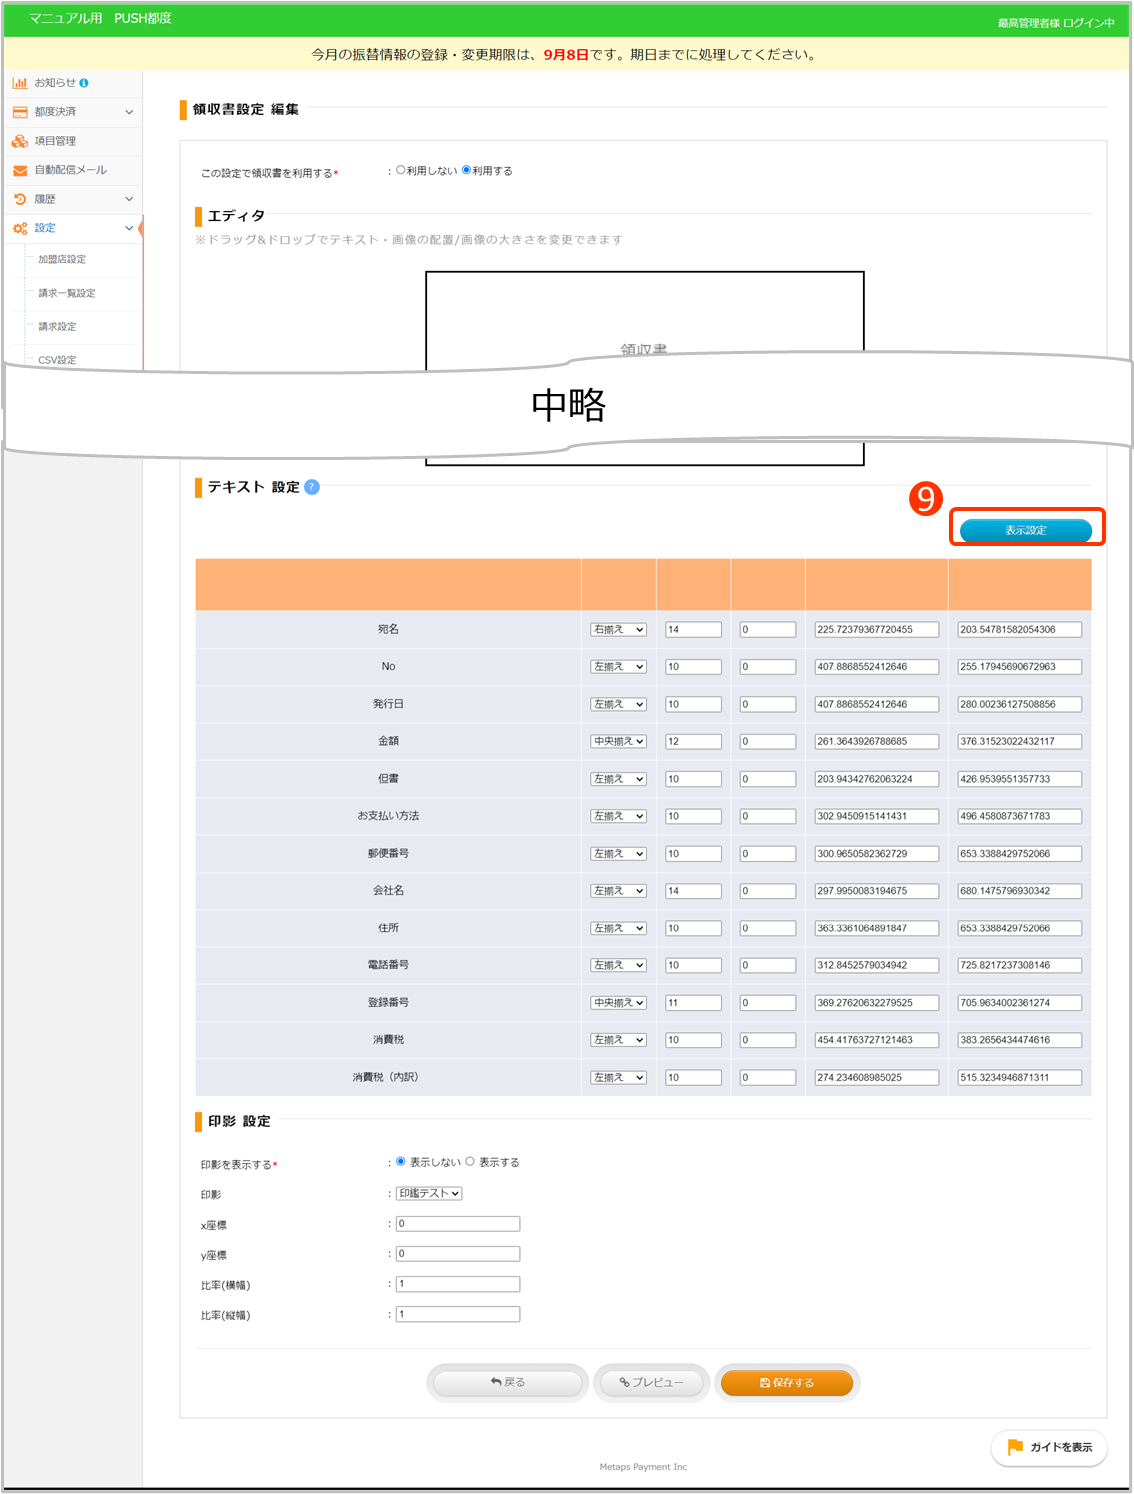Expand the 都度決済 sidebar menu chevron
The width and height of the screenshot is (1134, 1494).
coord(129,112)
